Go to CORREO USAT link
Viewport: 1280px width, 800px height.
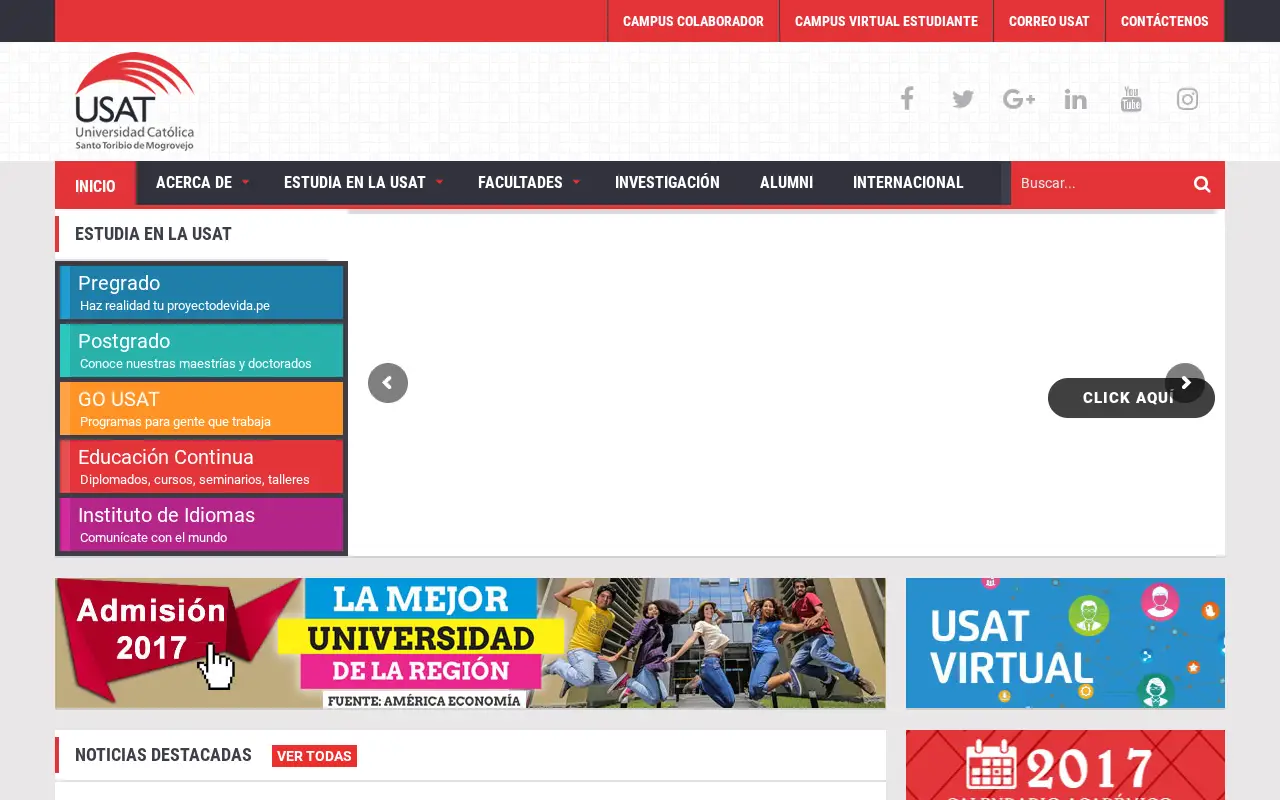[x=1049, y=21]
